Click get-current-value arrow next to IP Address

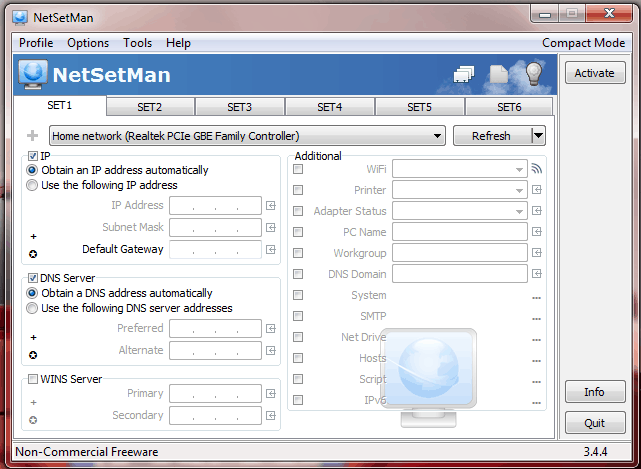(x=271, y=206)
